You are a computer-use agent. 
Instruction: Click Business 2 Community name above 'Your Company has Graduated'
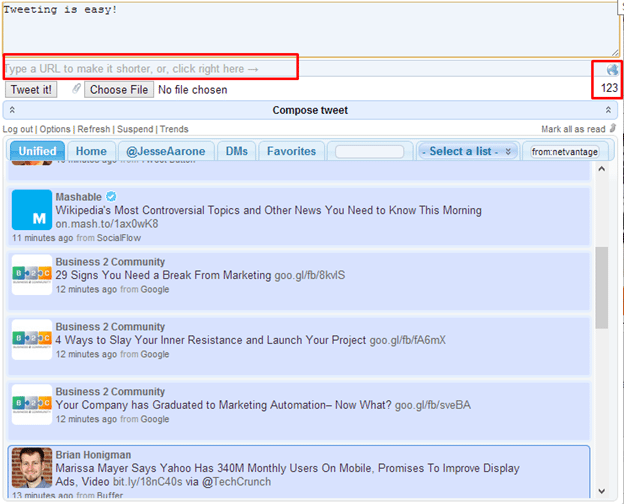(110, 391)
